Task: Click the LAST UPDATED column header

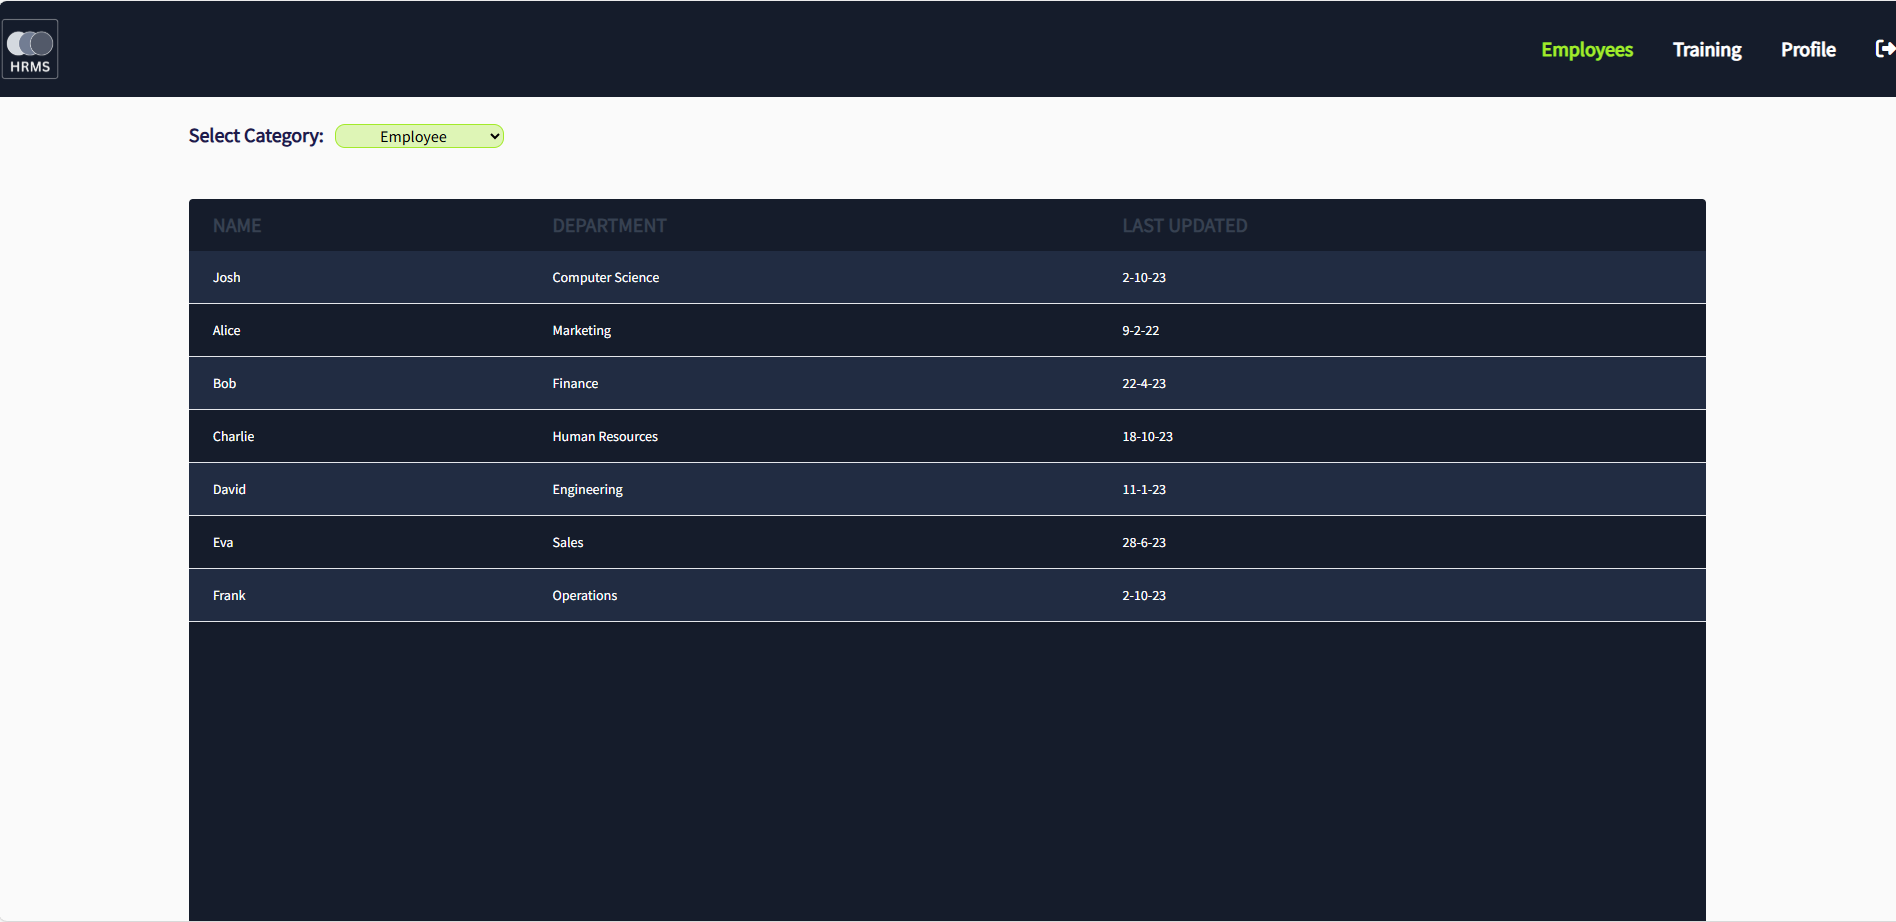Action: pyautogui.click(x=1184, y=226)
